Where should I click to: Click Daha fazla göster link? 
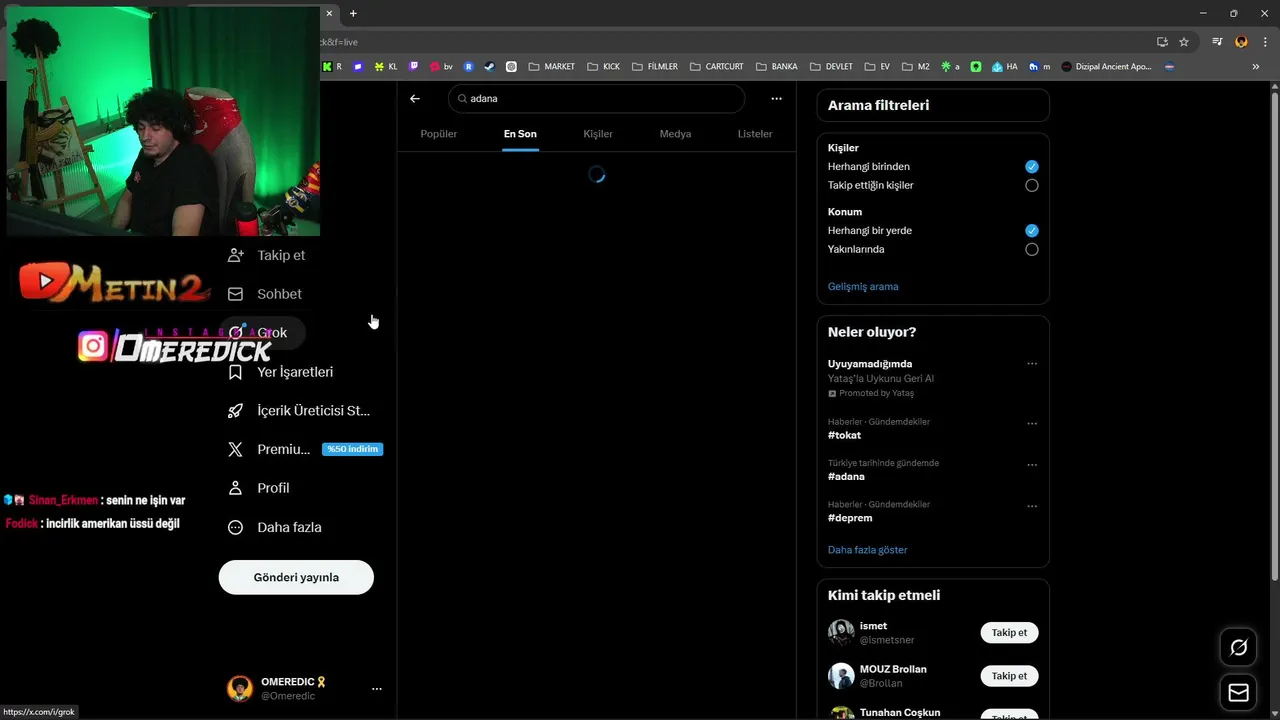(868, 550)
